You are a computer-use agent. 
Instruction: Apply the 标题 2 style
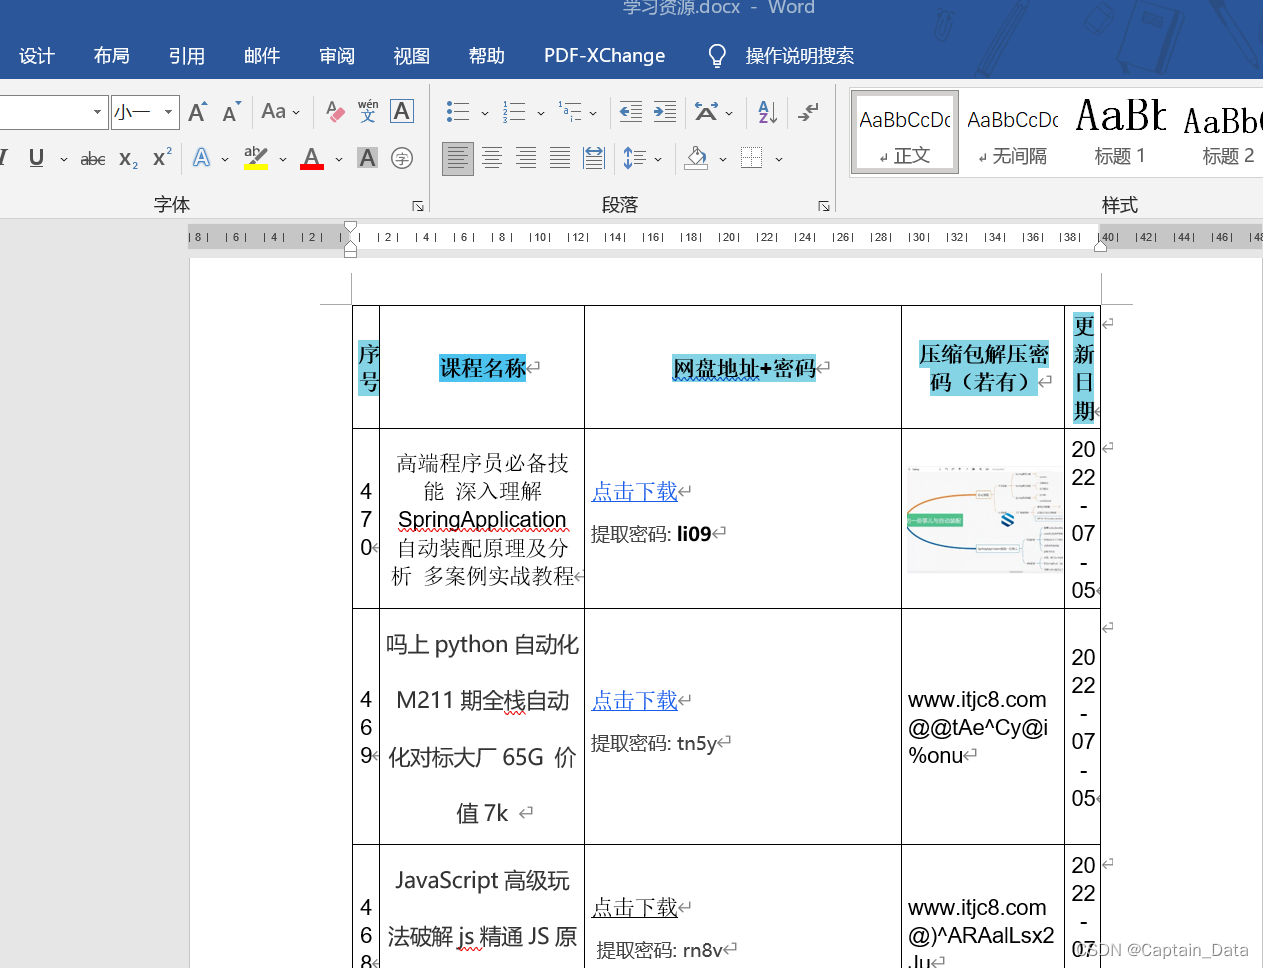click(x=1224, y=133)
